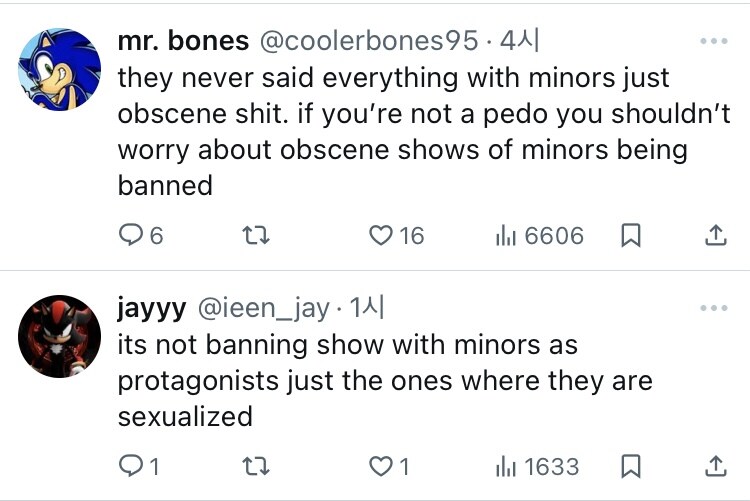Visit the @ieen_jay handle
This screenshot has height=501, width=750.
(x=266, y=309)
